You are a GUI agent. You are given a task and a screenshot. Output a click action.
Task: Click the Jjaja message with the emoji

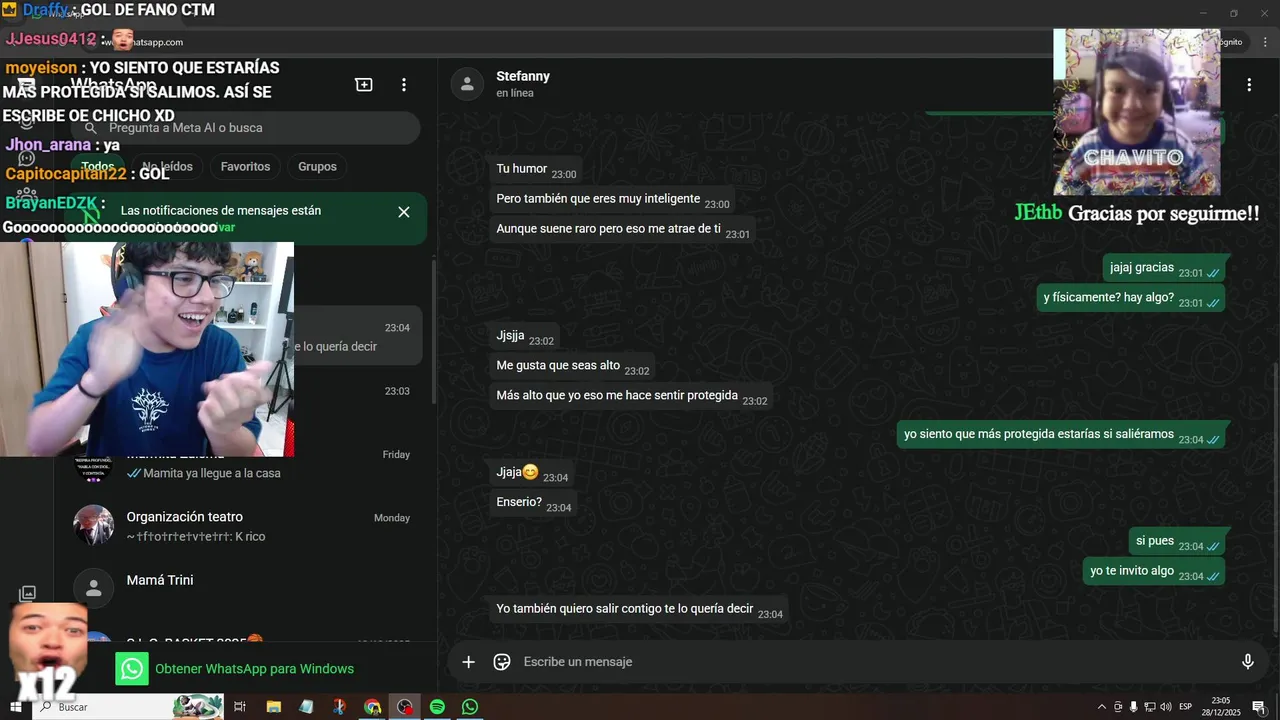(x=532, y=473)
